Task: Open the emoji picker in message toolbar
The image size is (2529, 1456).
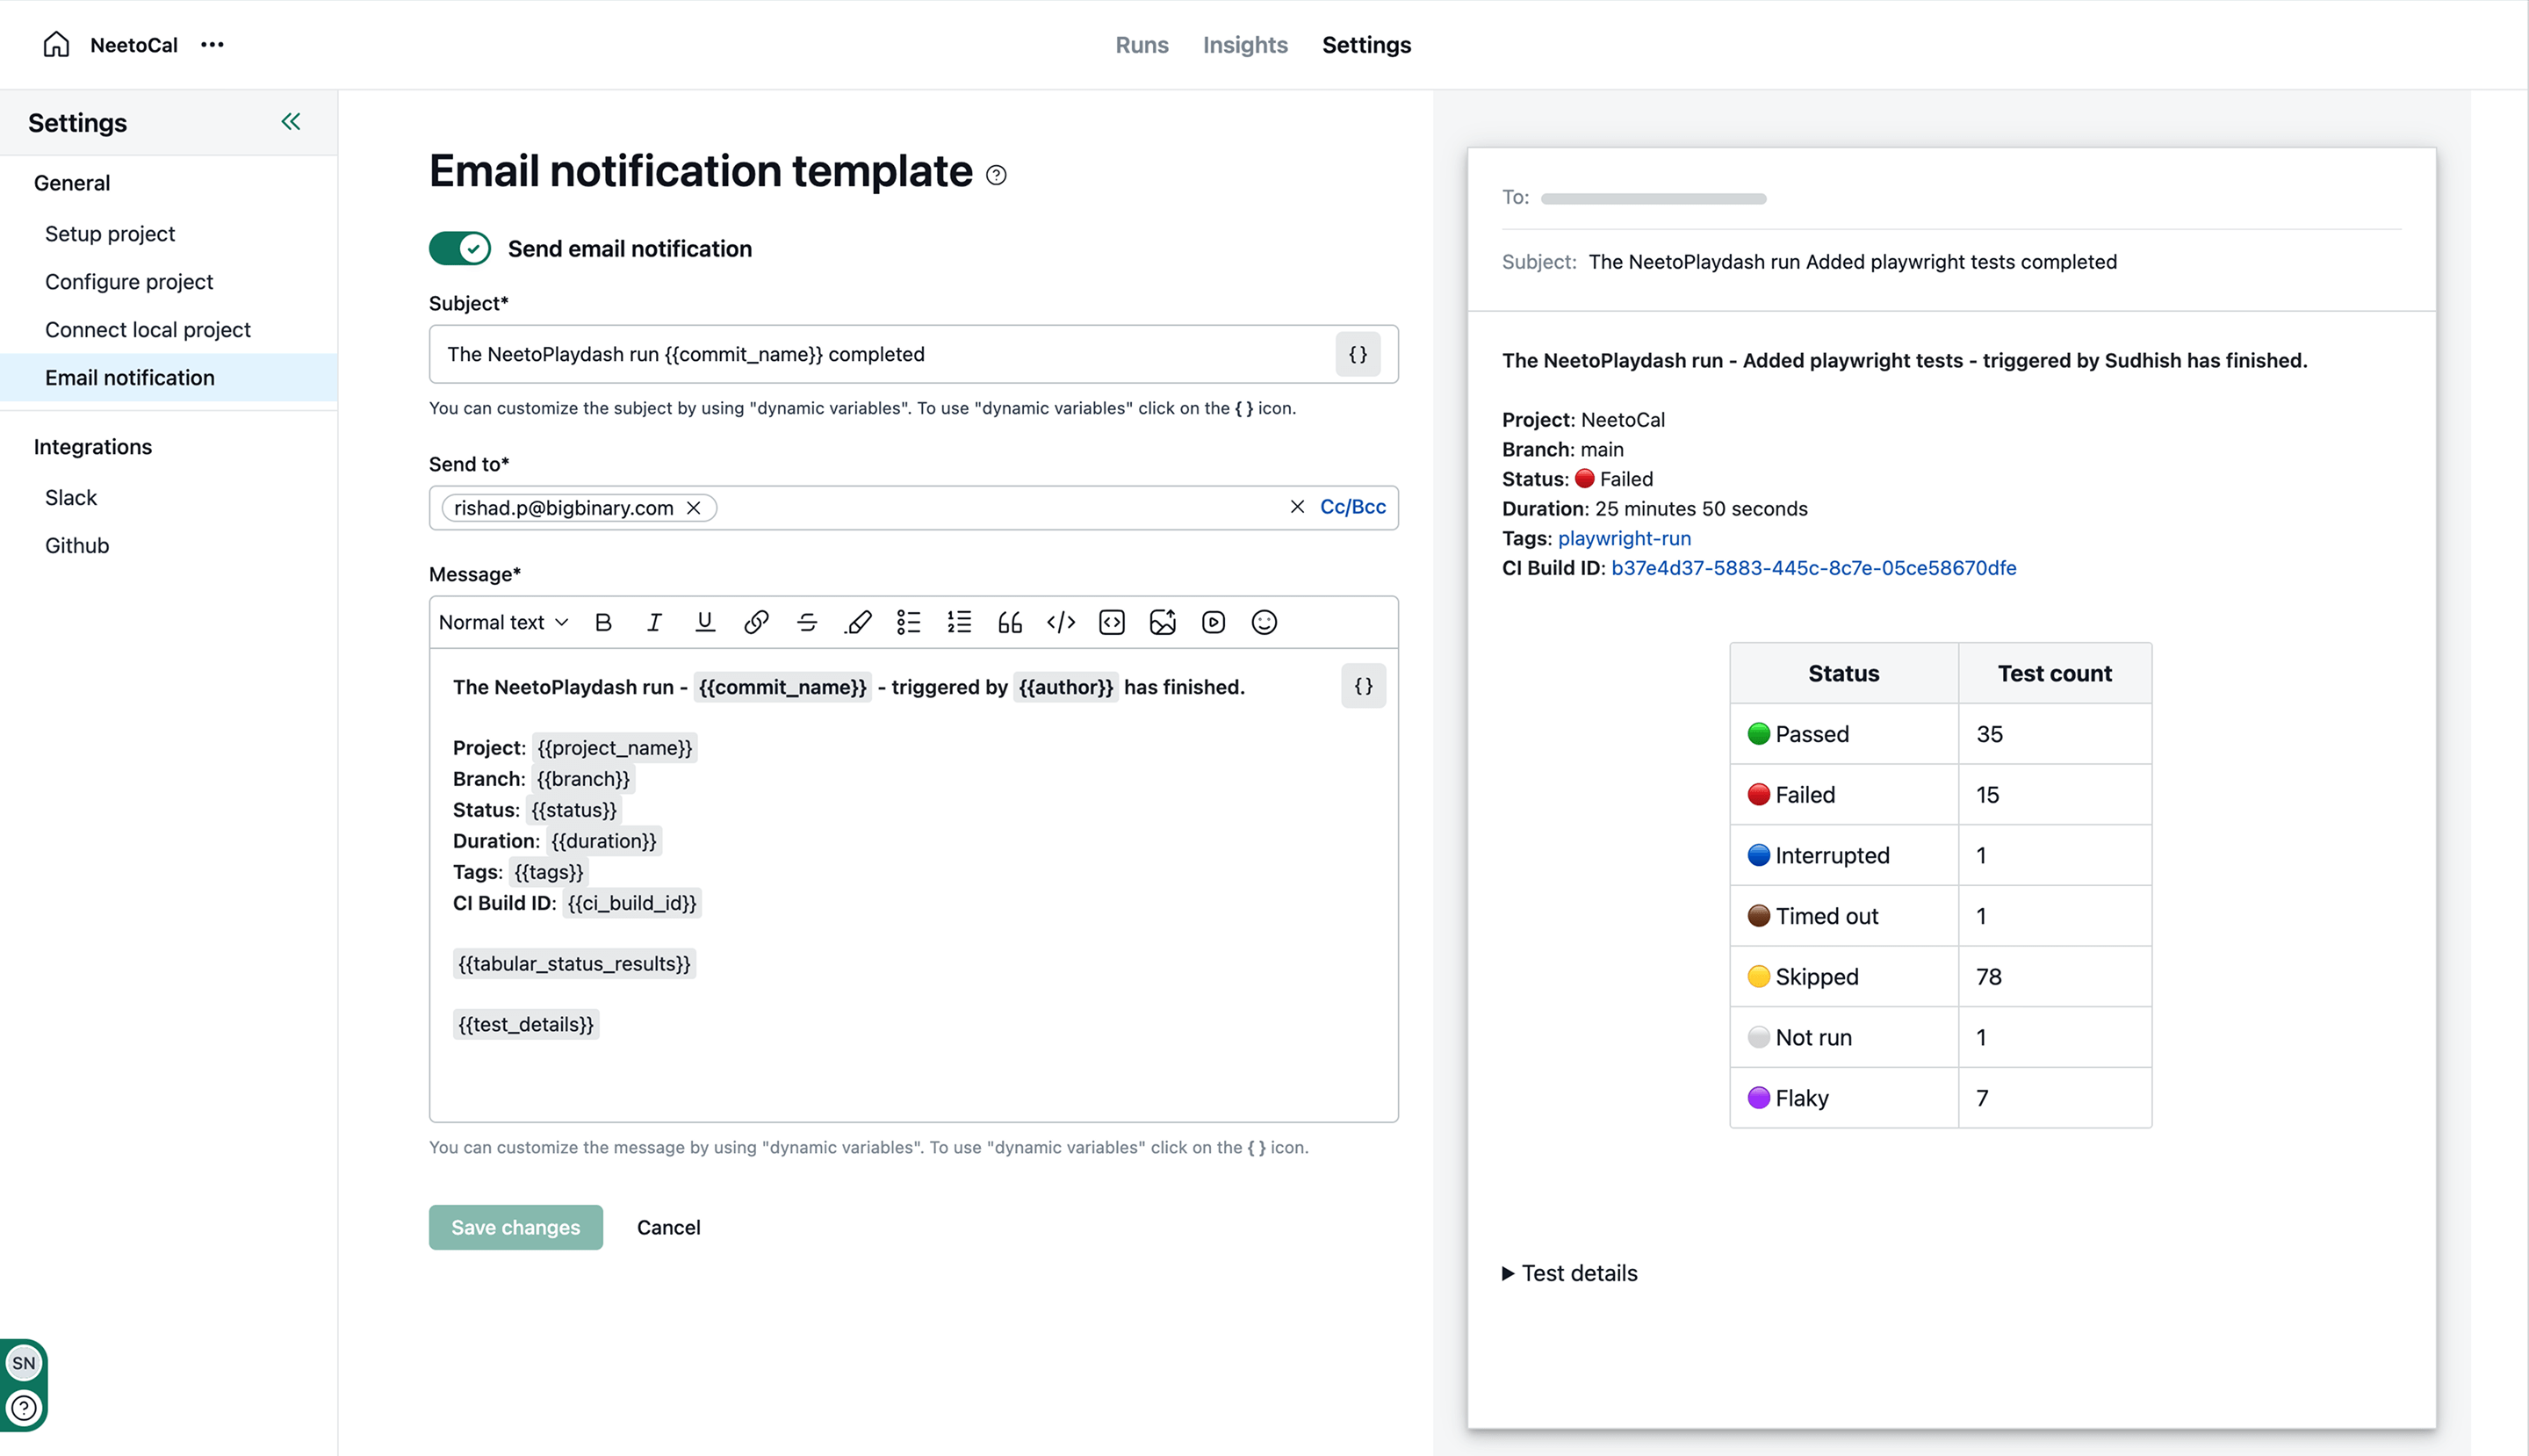Action: [x=1264, y=622]
